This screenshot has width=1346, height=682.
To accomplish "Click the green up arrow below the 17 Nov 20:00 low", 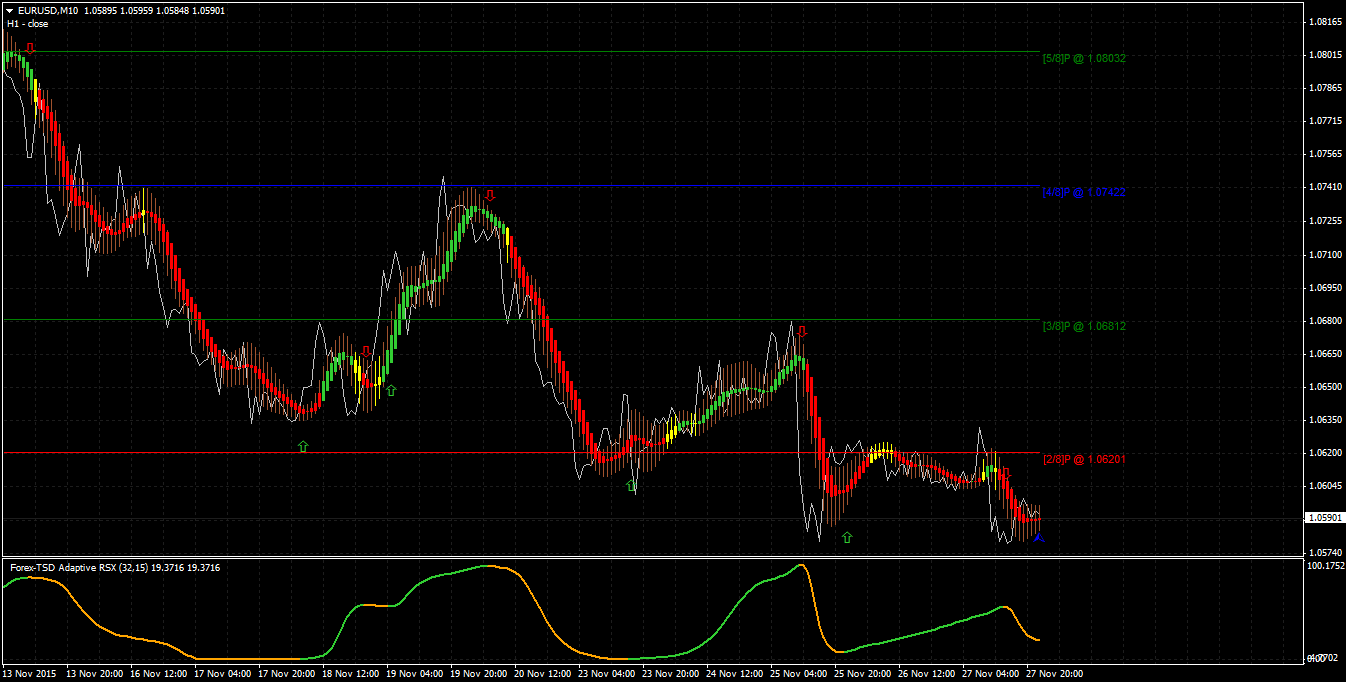I will (303, 446).
